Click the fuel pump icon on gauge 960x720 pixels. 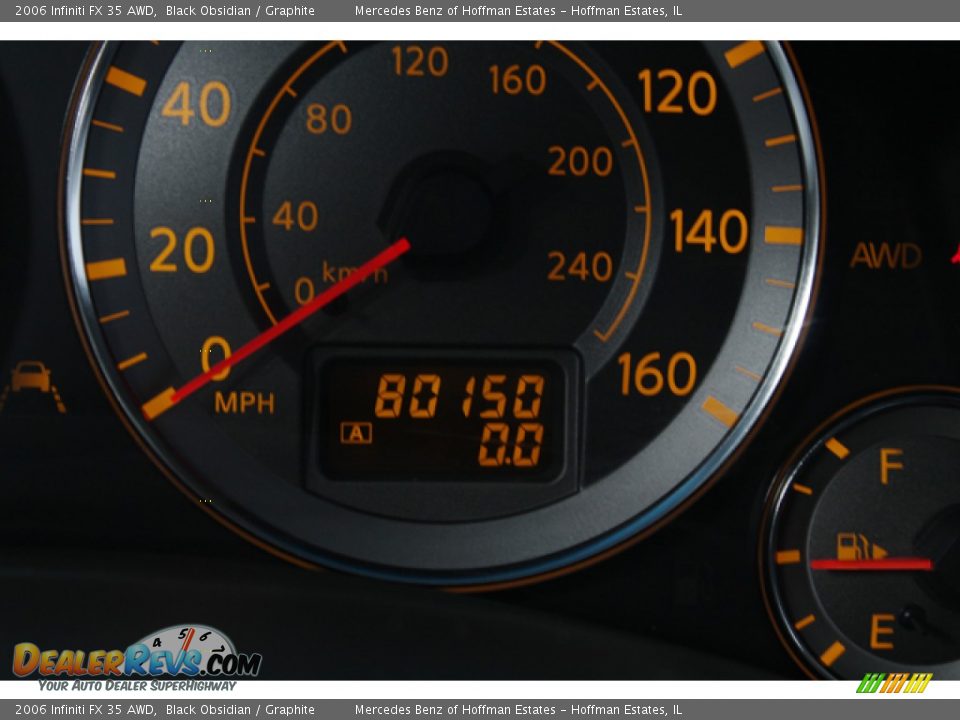[861, 546]
